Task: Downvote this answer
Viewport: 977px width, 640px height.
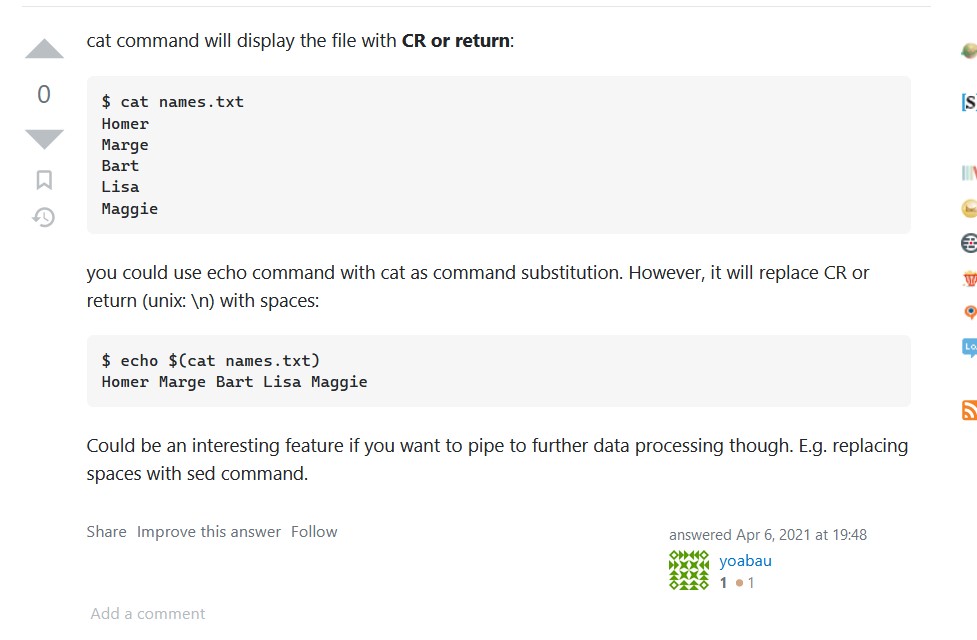Action: pos(44,138)
